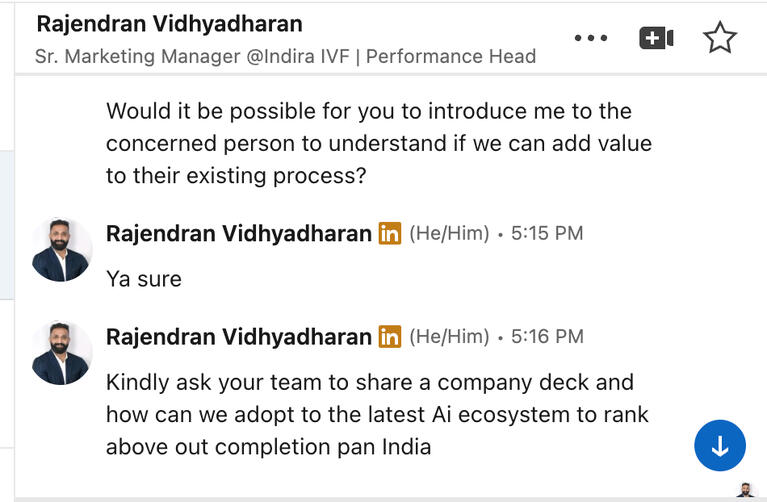Viewport: 767px width, 502px height.
Task: Select the "Ya sure" message
Action: point(144,279)
